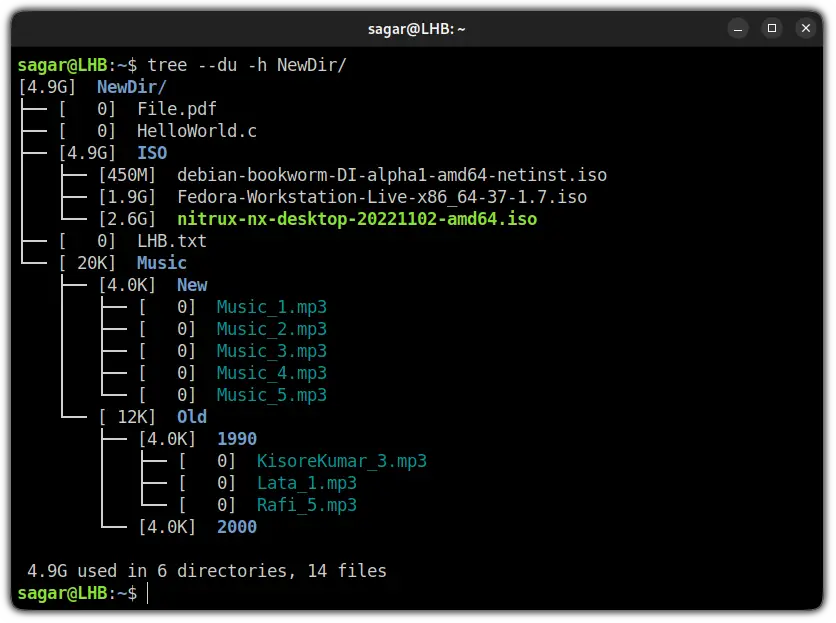This screenshot has height=623, width=836.
Task: Select the Music directory label
Action: [160, 263]
